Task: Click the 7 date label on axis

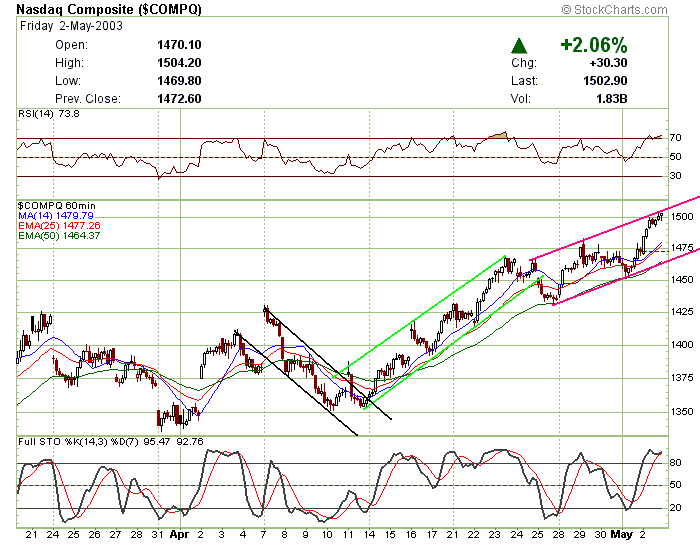Action: pos(264,534)
